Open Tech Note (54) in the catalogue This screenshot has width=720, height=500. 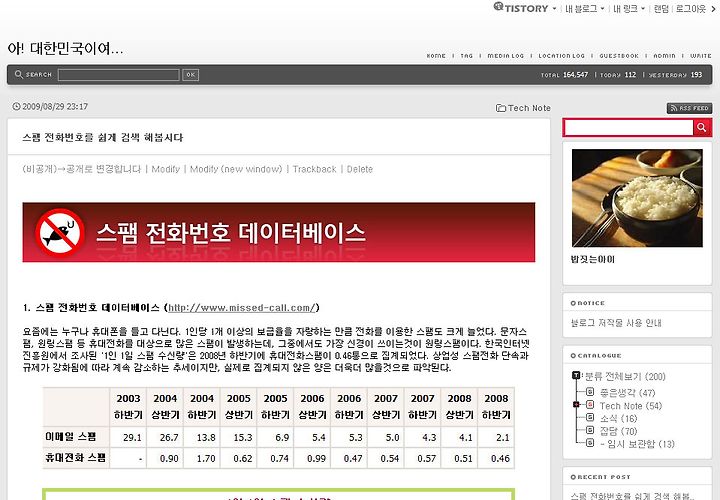pos(631,406)
